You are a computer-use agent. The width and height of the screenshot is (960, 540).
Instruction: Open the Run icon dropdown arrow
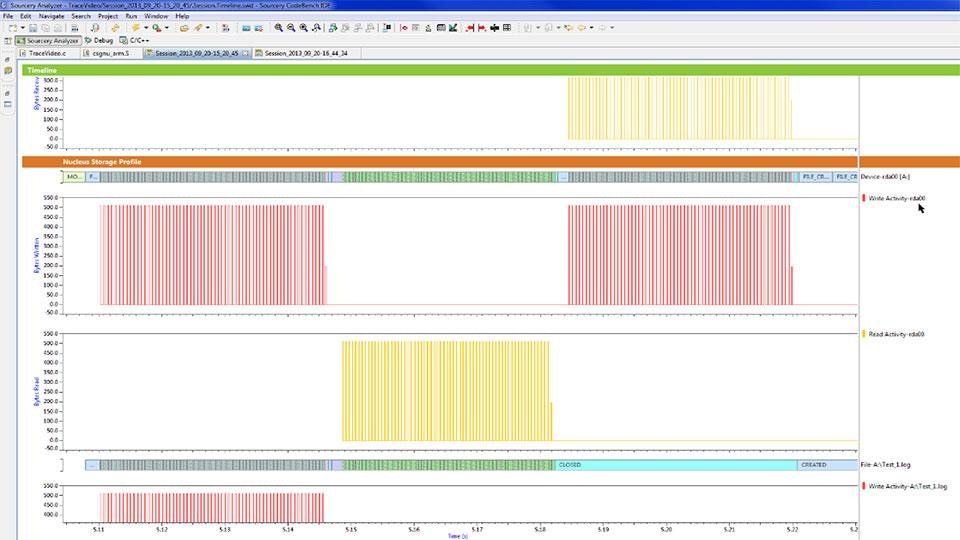[x=167, y=28]
